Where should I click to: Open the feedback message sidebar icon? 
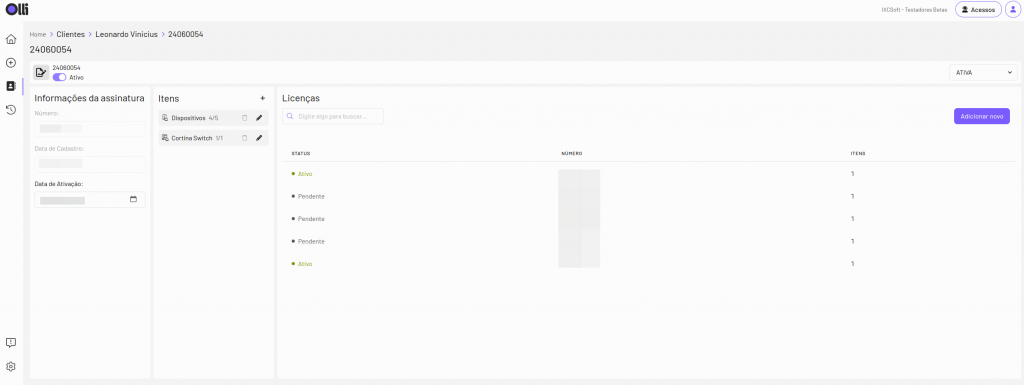click(x=10, y=343)
